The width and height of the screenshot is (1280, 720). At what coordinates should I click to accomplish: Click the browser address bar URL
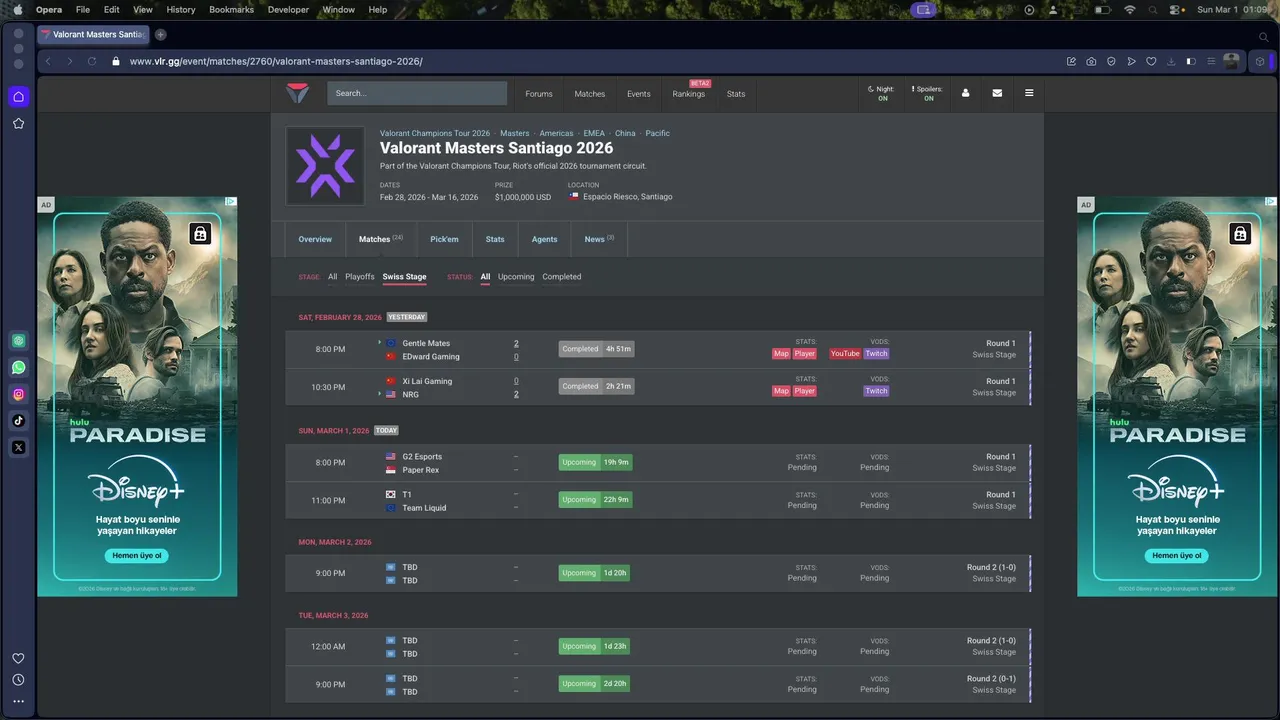(276, 61)
